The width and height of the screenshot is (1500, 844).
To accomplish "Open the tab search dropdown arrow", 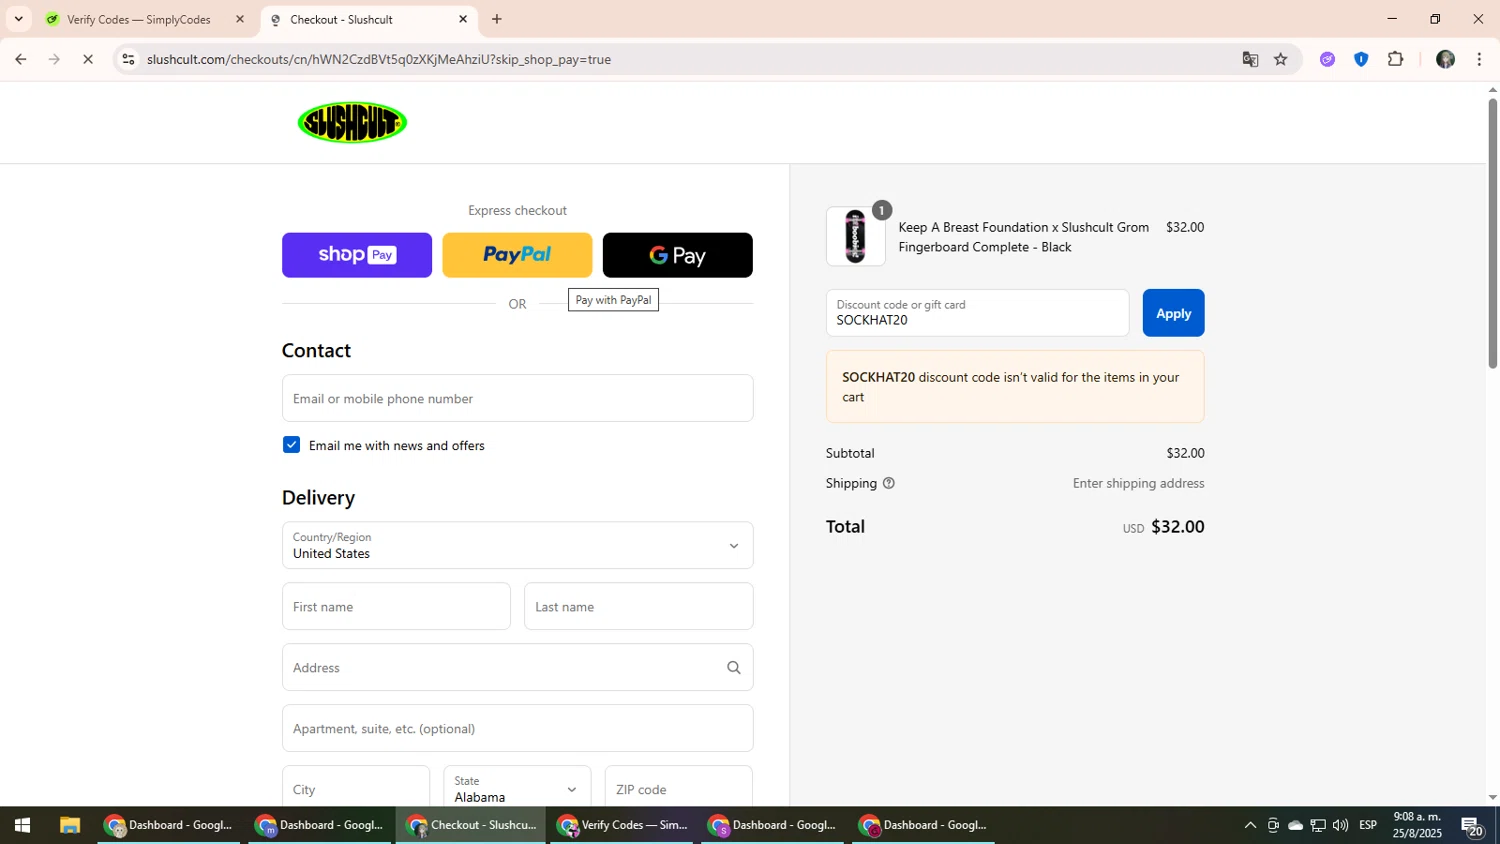I will 18,19.
